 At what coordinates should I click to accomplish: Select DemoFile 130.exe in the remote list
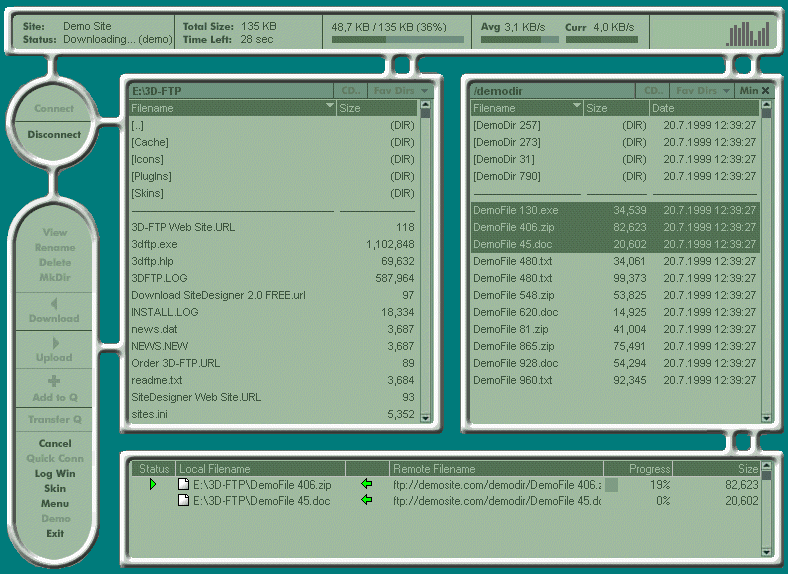(615, 210)
